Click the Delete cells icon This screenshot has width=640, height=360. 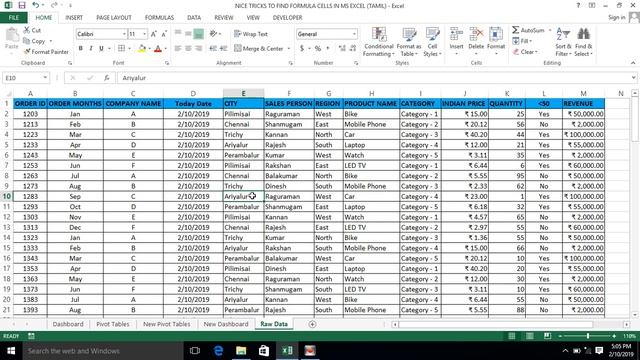pos(476,34)
